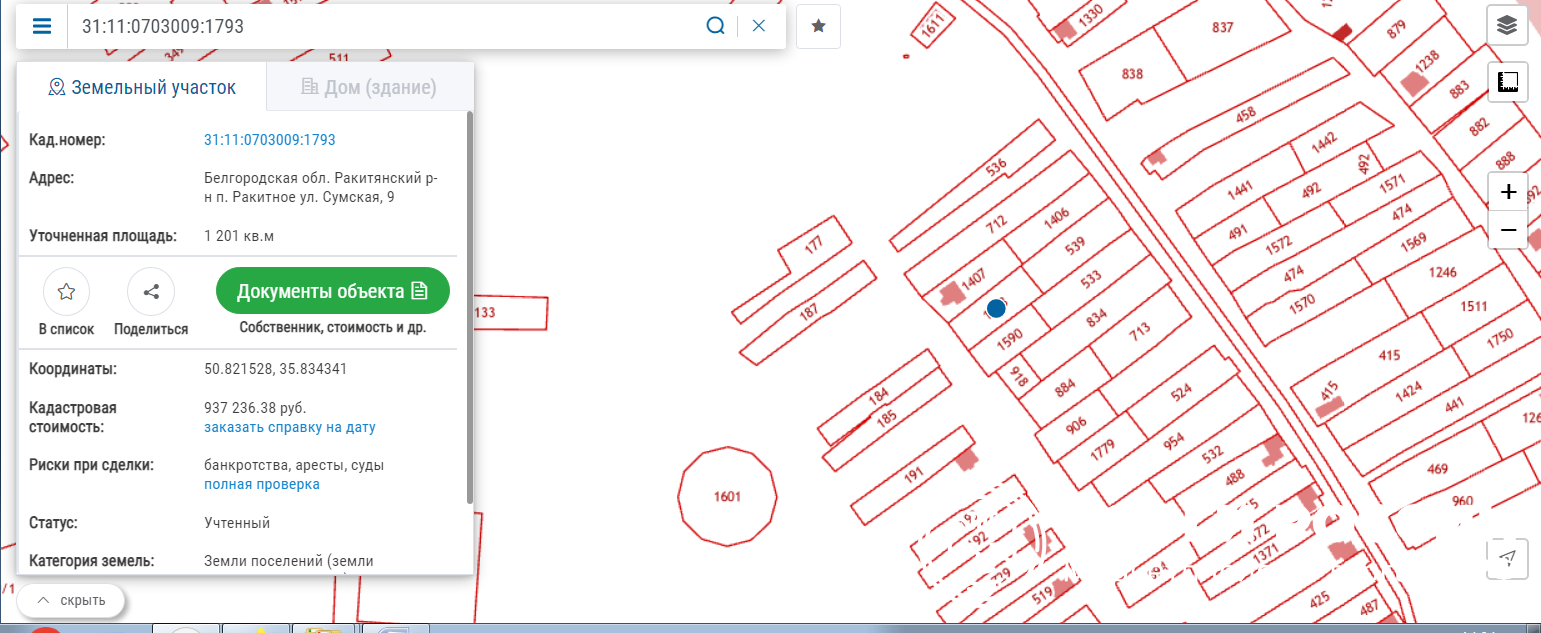Click the search magnifier icon

click(x=715, y=26)
